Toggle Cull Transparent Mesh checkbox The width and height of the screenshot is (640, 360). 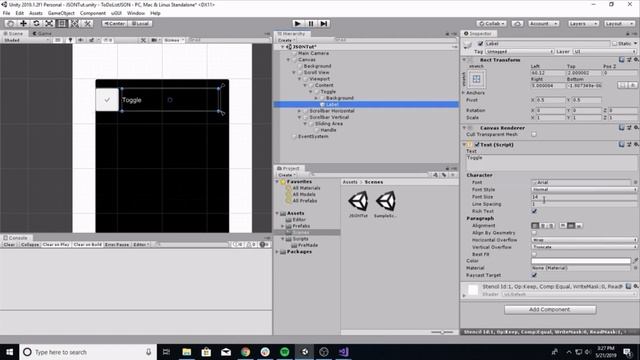pyautogui.click(x=534, y=134)
